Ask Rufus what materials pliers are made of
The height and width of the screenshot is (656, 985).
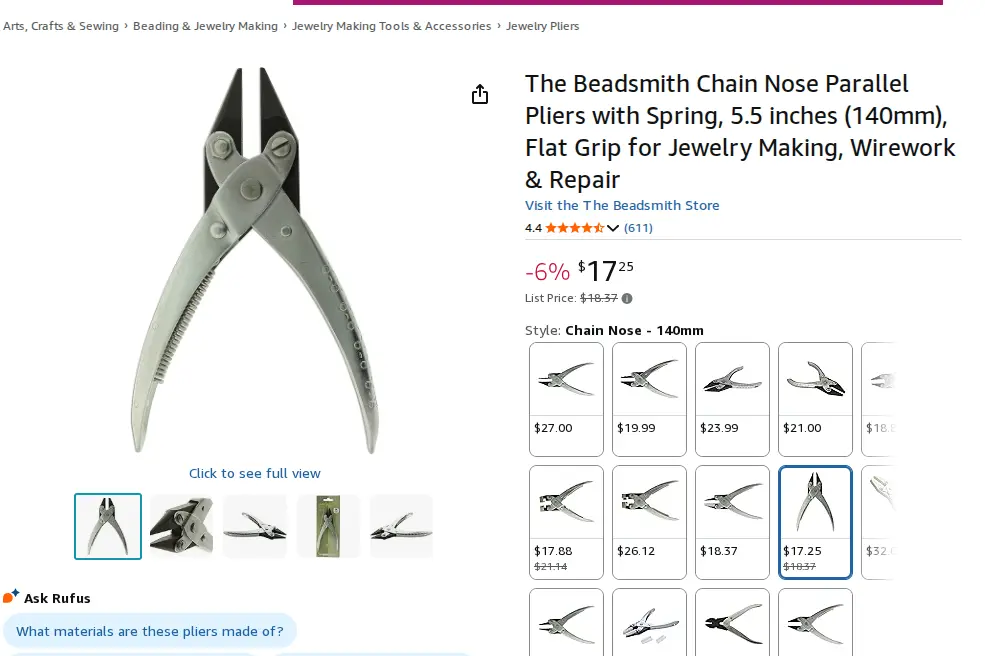pyautogui.click(x=150, y=631)
